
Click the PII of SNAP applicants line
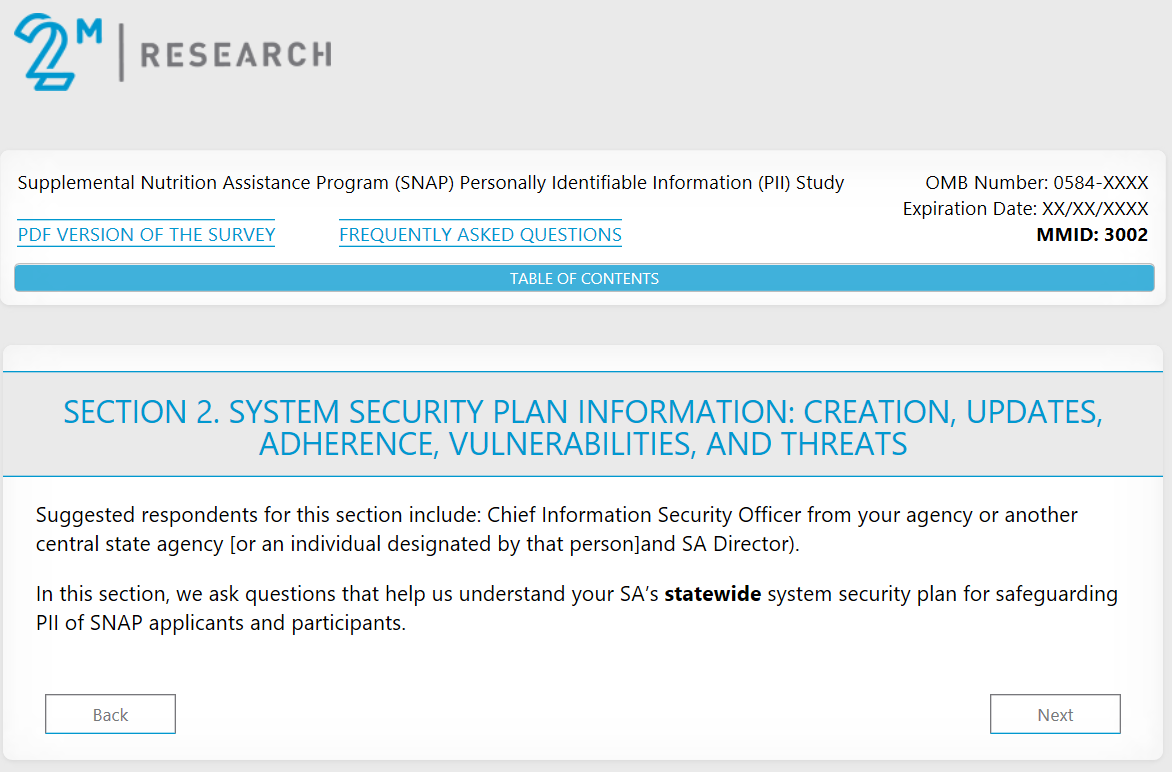tap(220, 625)
